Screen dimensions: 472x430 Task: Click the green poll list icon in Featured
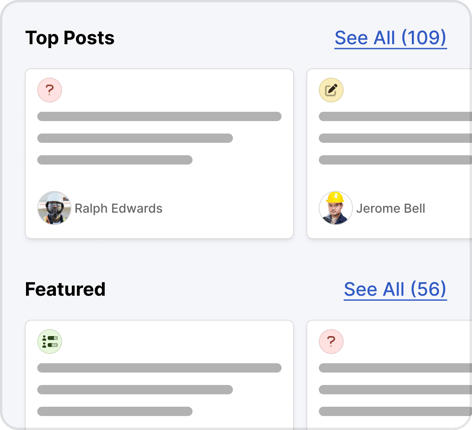(50, 341)
